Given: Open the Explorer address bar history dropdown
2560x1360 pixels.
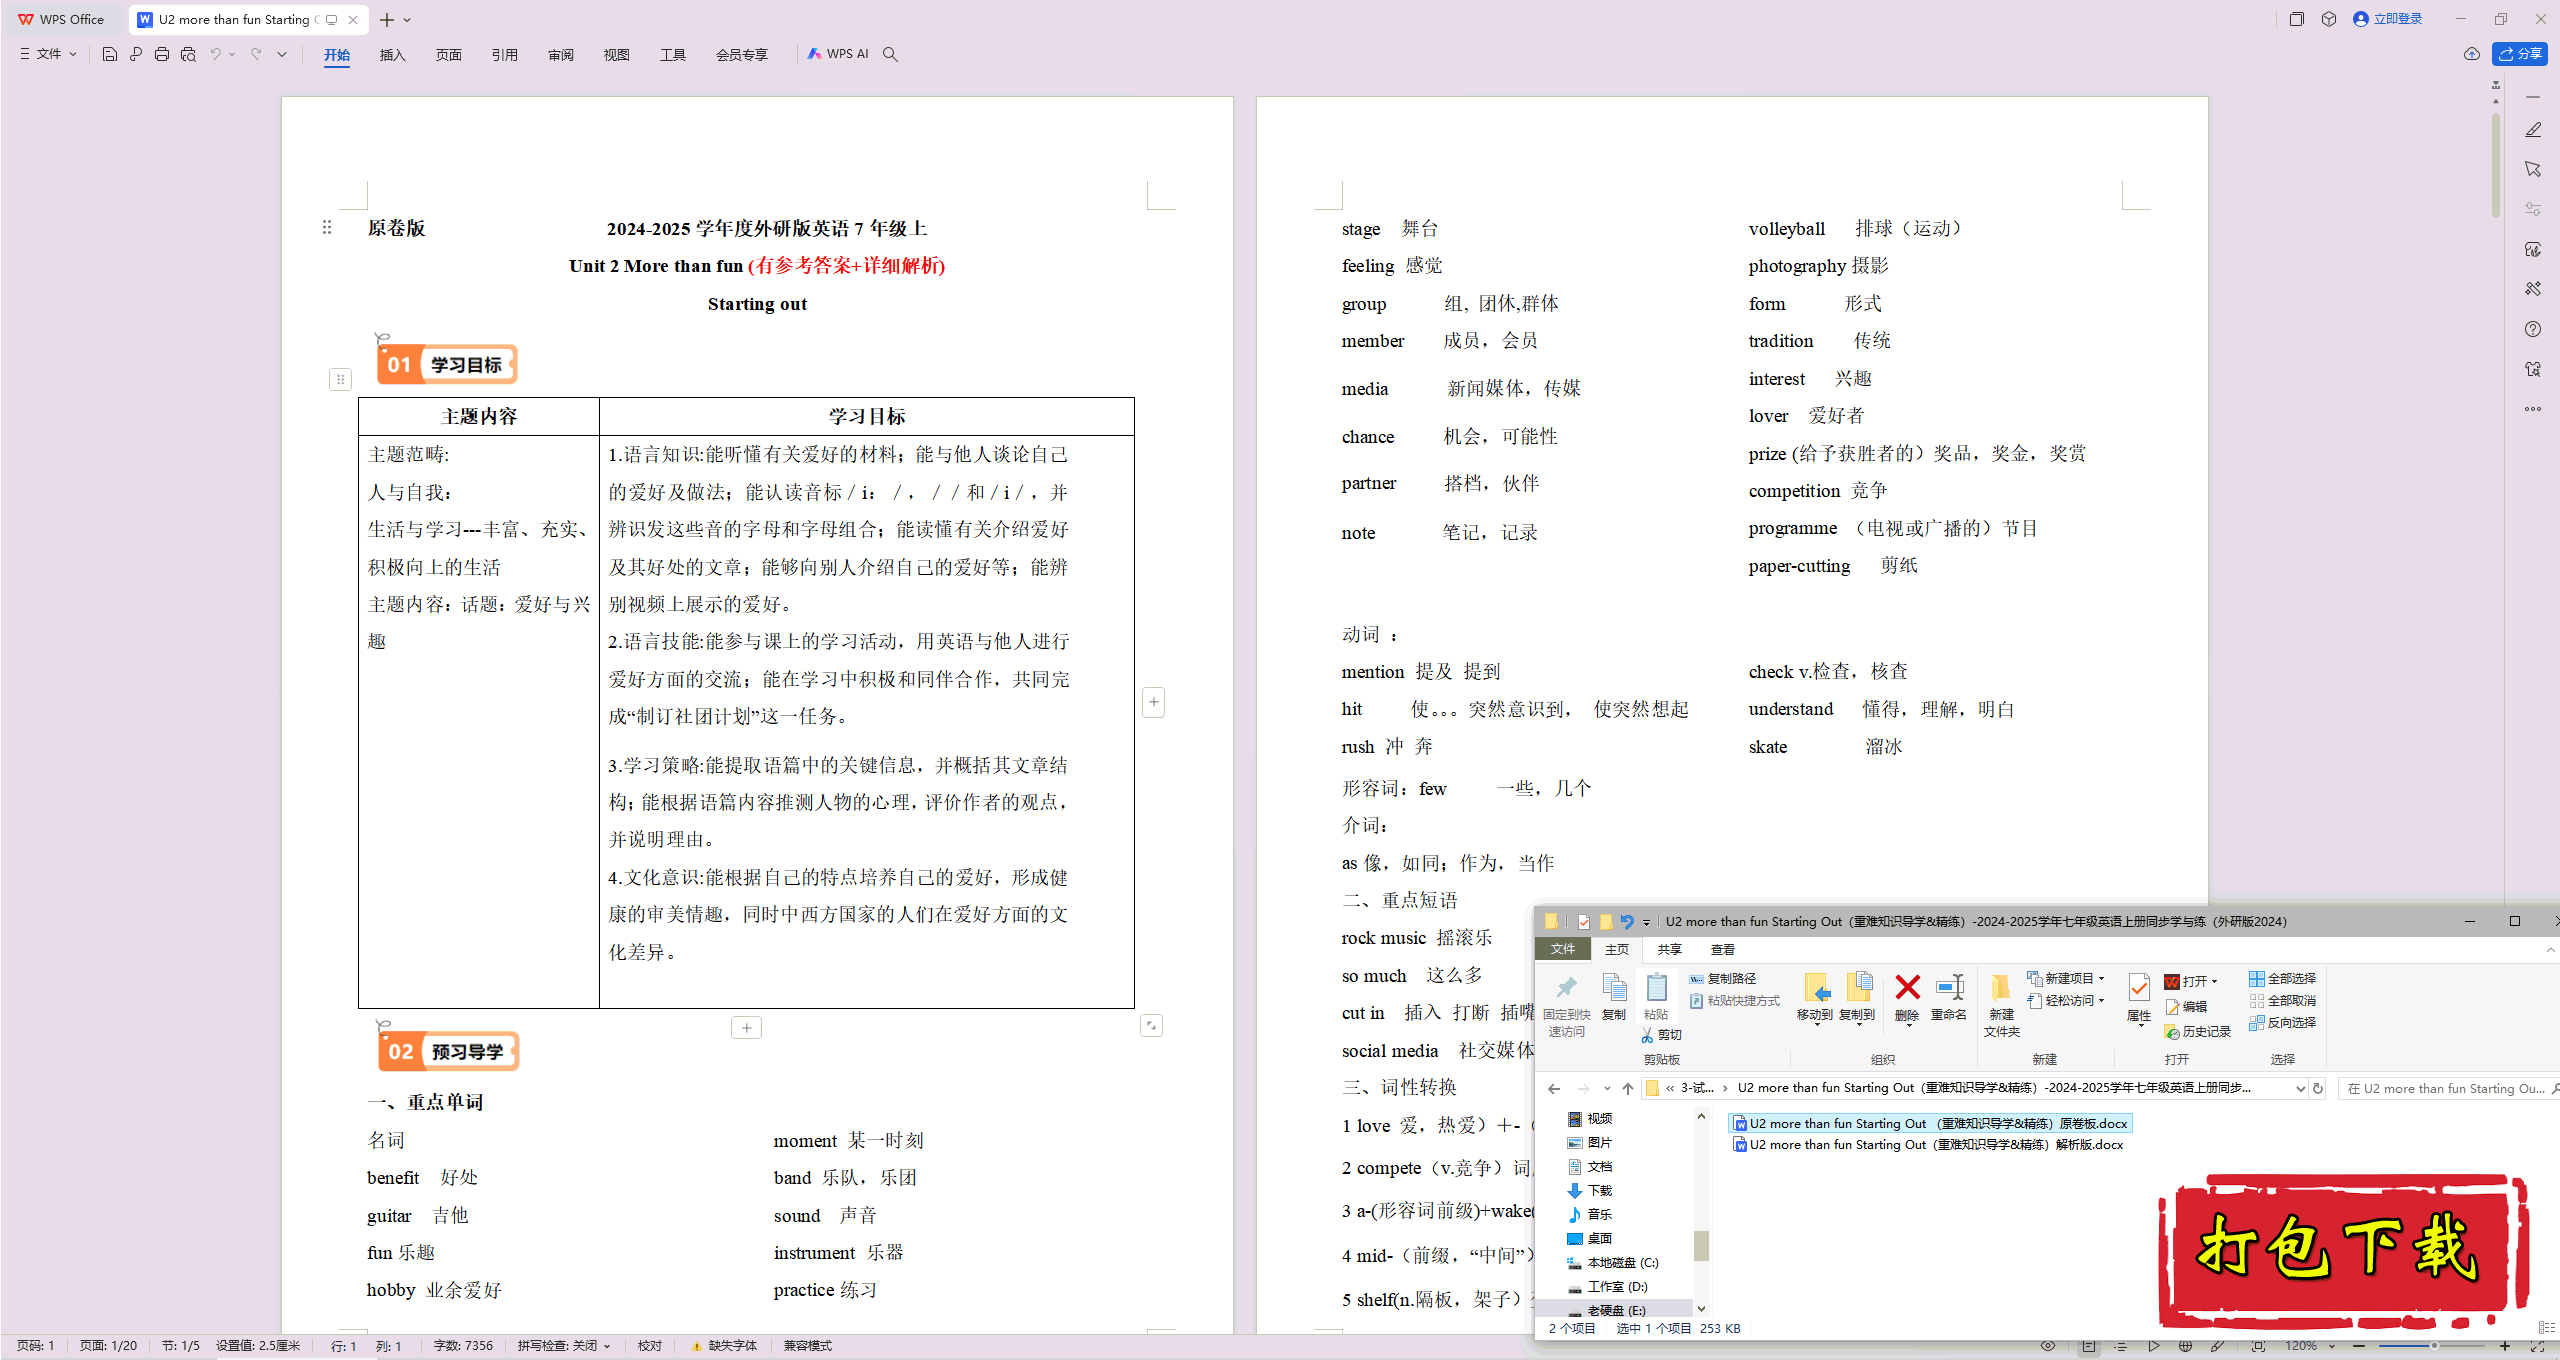Looking at the screenshot, I should [2300, 1089].
